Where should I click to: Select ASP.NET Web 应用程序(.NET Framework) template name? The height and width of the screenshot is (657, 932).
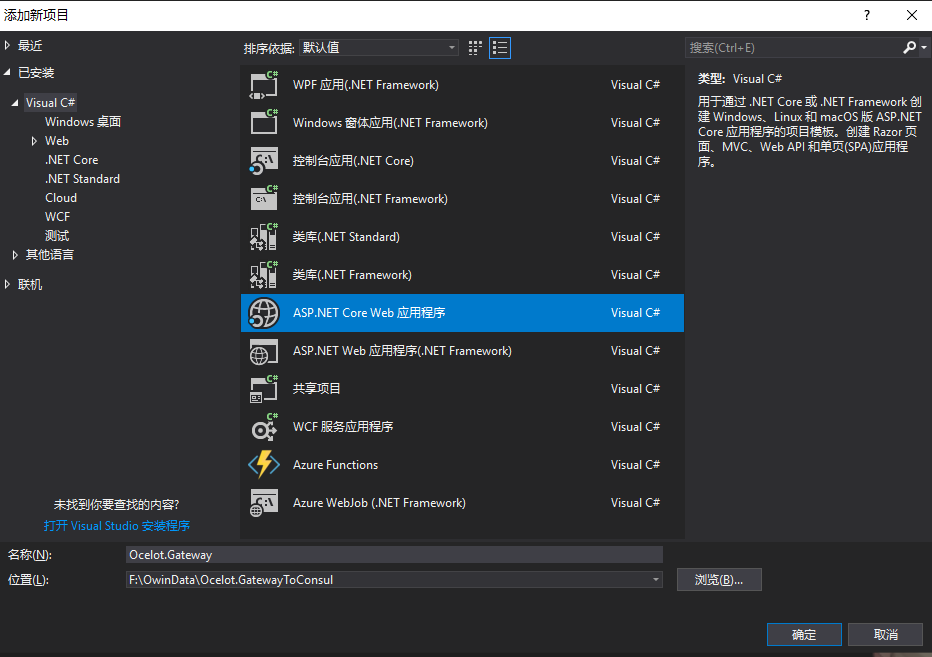tap(402, 351)
